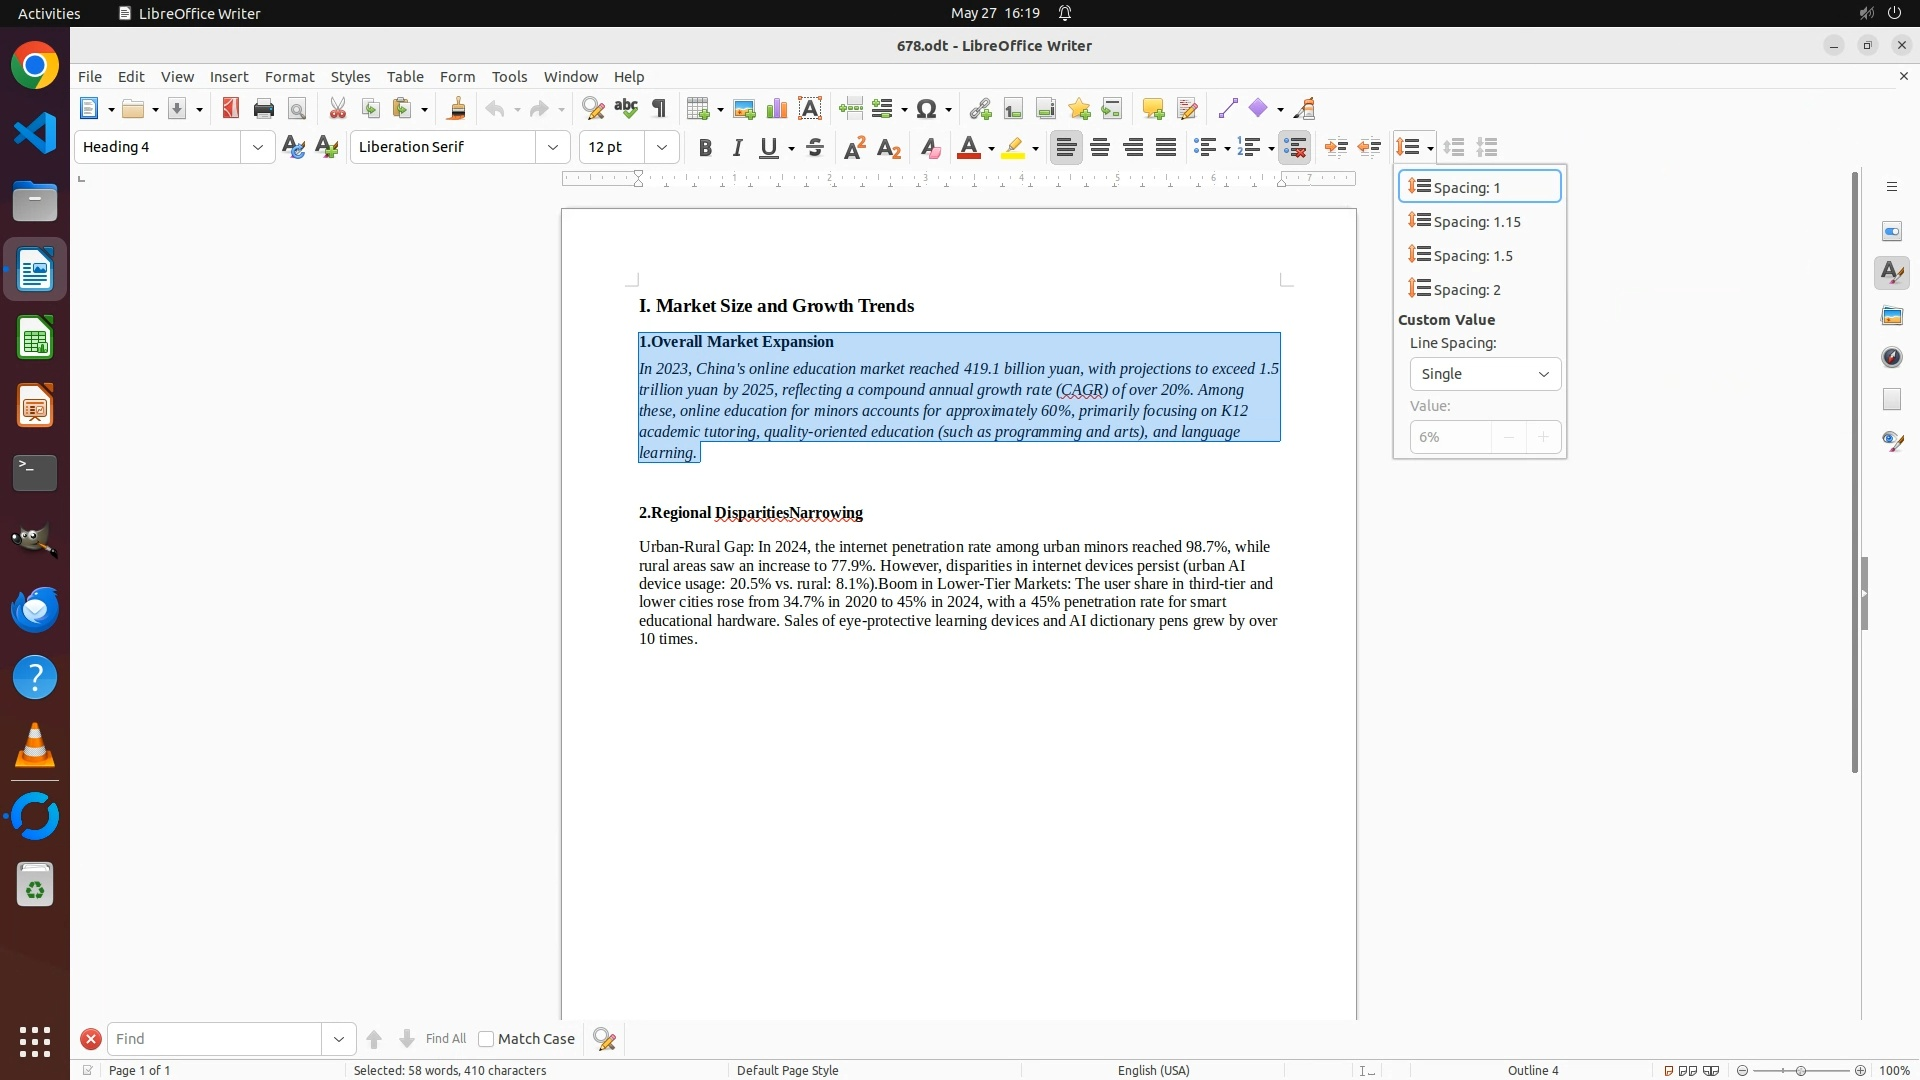
Task: Open the Navigator sidebar panel
Action: click(x=1892, y=357)
